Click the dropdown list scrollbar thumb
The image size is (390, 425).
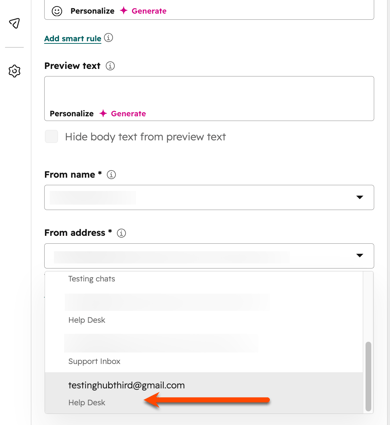click(368, 377)
